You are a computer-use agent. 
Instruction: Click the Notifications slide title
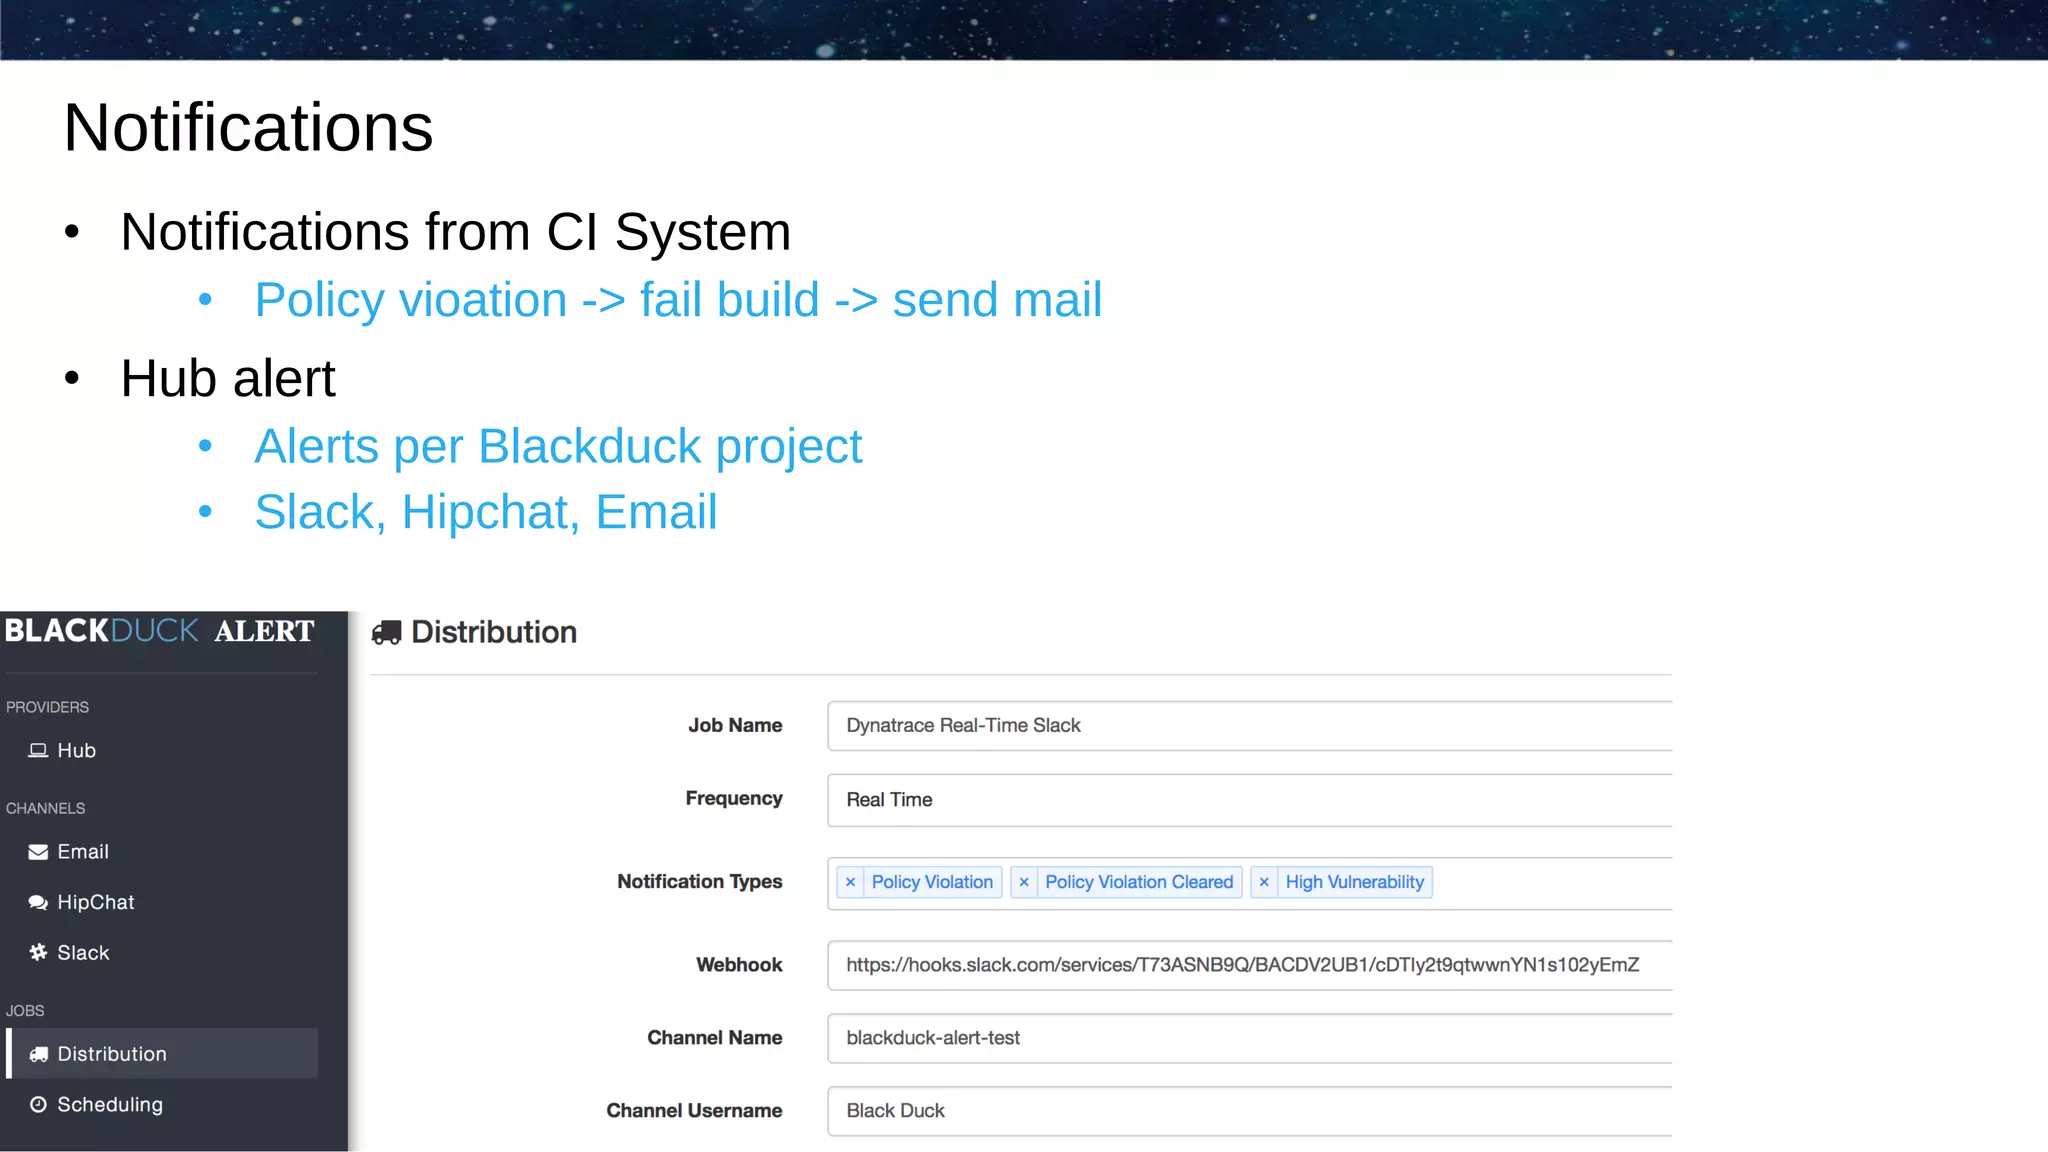pos(248,128)
